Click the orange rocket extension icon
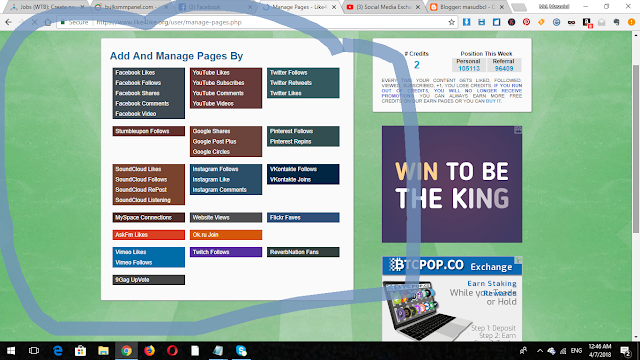 point(541,22)
